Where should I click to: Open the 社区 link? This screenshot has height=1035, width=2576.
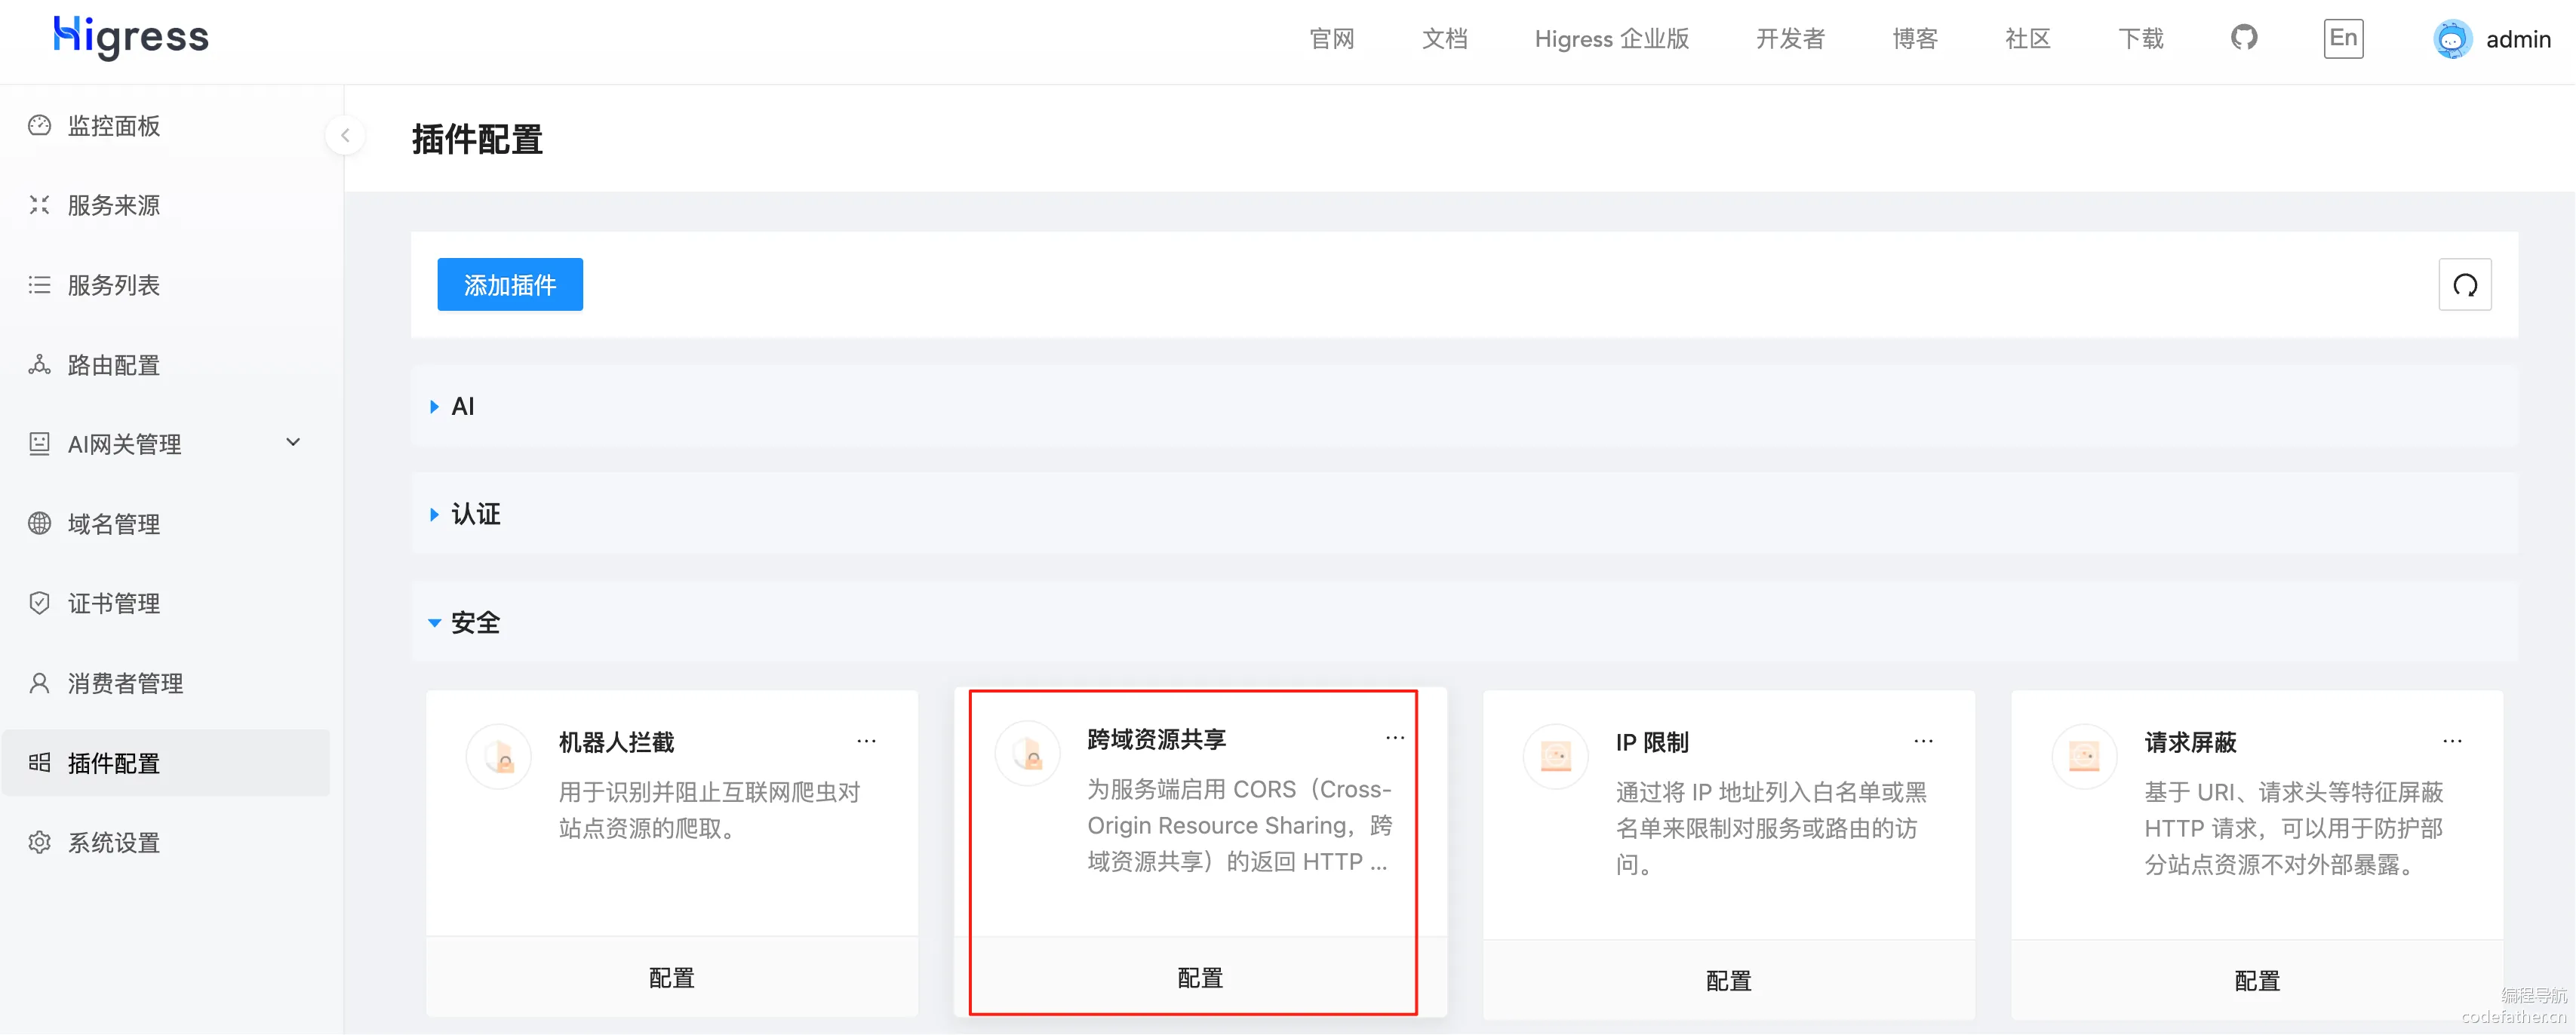click(x=2028, y=39)
